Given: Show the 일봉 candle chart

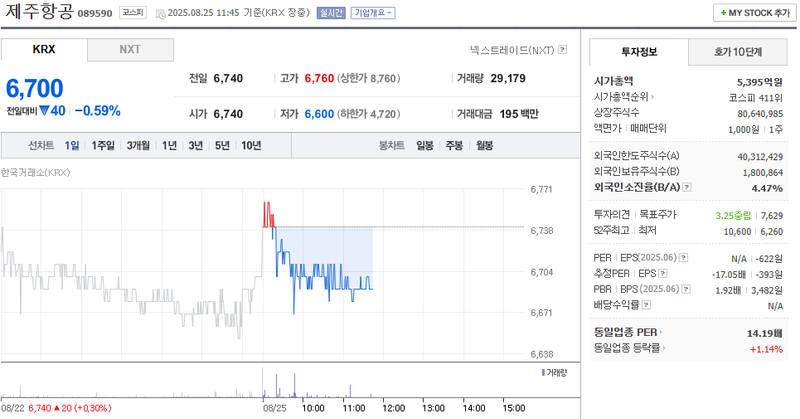Looking at the screenshot, I should [x=424, y=145].
